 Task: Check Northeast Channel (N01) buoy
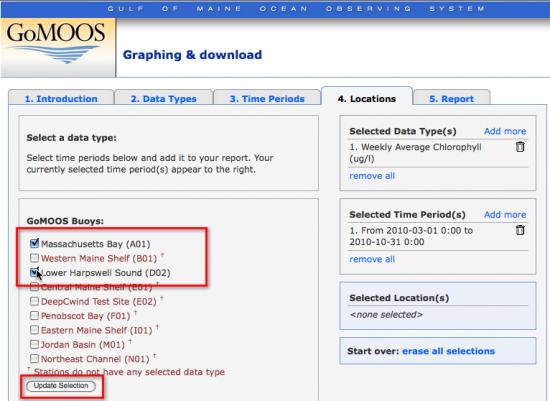[x=34, y=359]
